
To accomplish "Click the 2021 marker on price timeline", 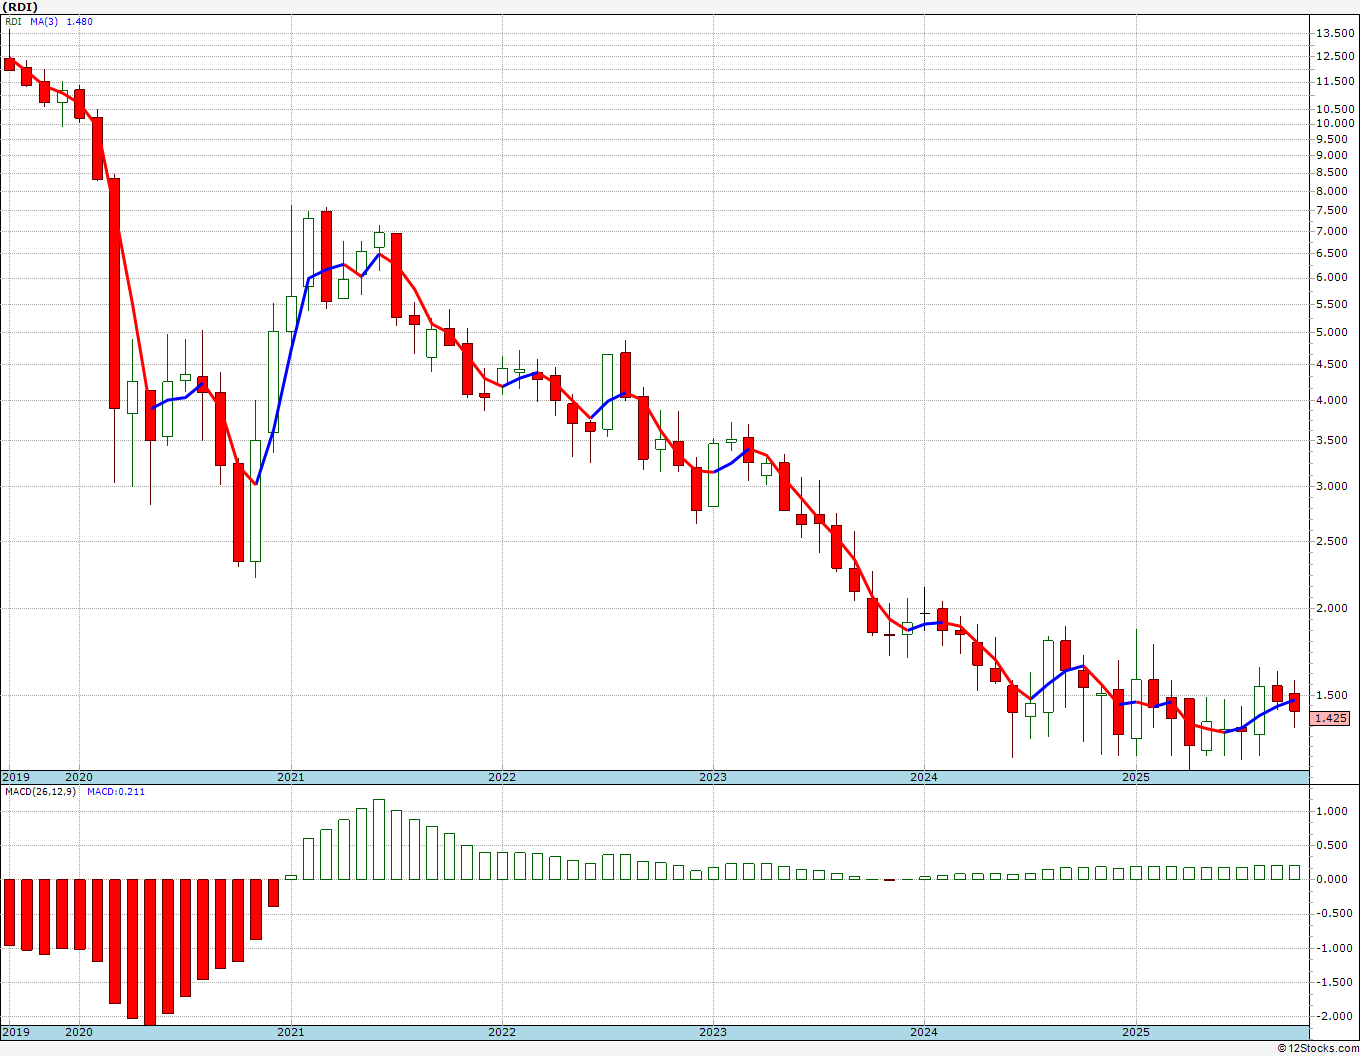I will click(x=290, y=777).
